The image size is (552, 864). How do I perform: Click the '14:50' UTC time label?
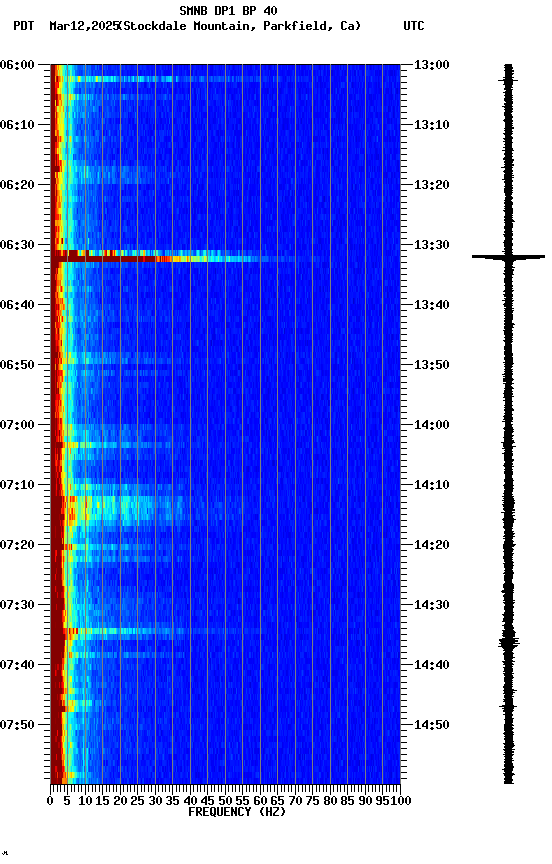click(432, 725)
